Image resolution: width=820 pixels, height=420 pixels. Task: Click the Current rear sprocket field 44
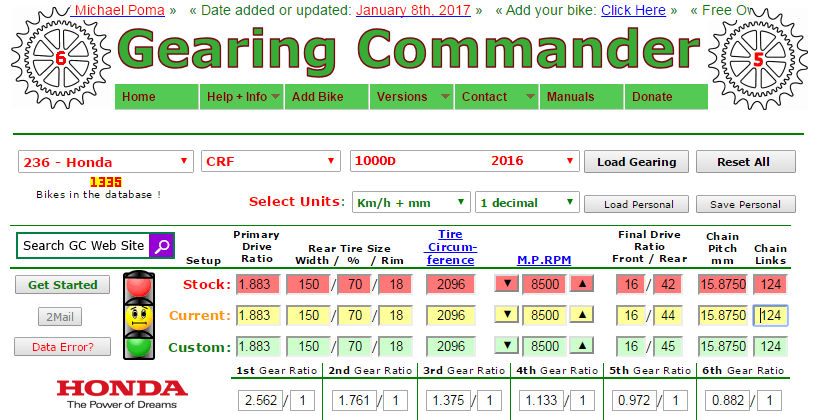(x=667, y=316)
